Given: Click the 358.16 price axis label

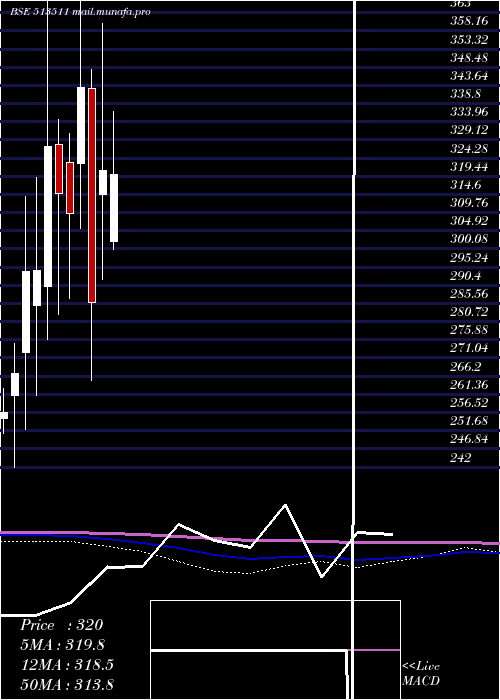Looking at the screenshot, I should (469, 21).
